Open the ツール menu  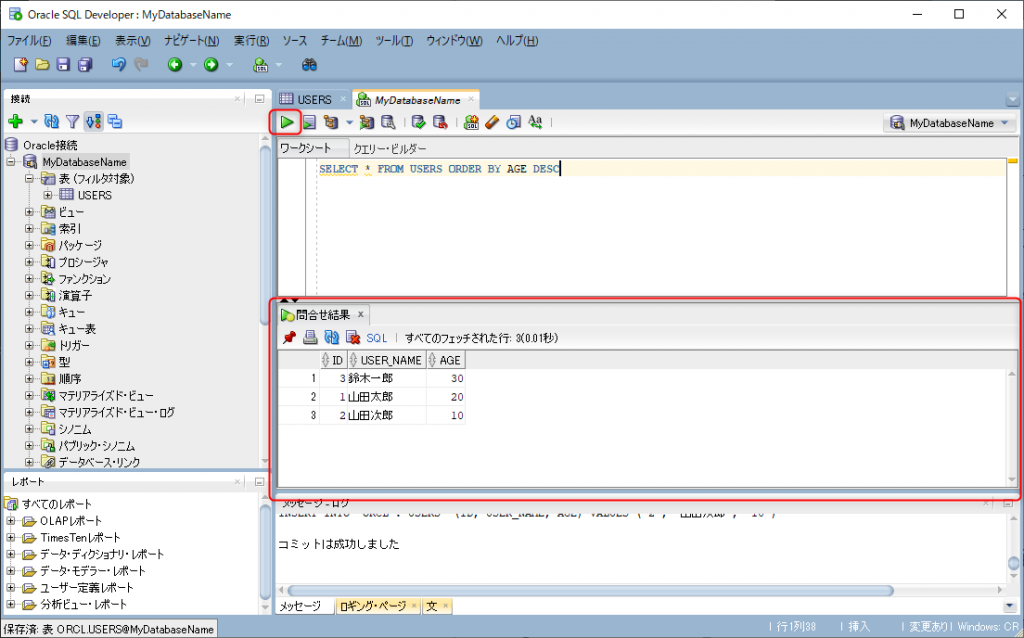tap(394, 40)
